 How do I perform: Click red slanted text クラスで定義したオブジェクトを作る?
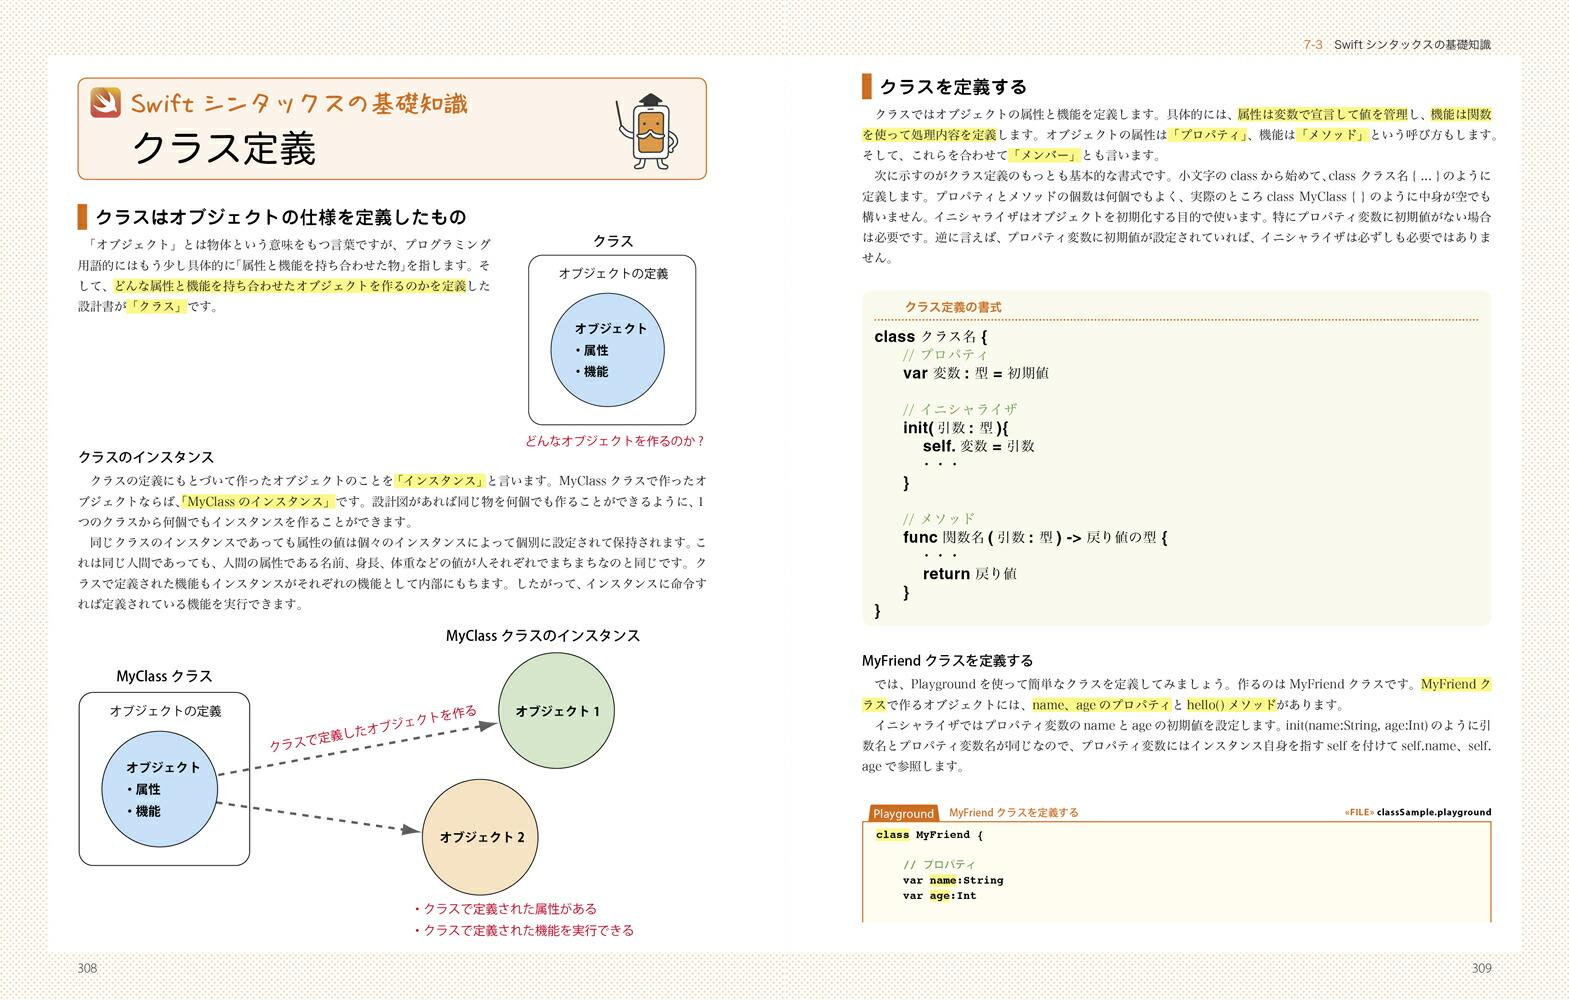(373, 729)
